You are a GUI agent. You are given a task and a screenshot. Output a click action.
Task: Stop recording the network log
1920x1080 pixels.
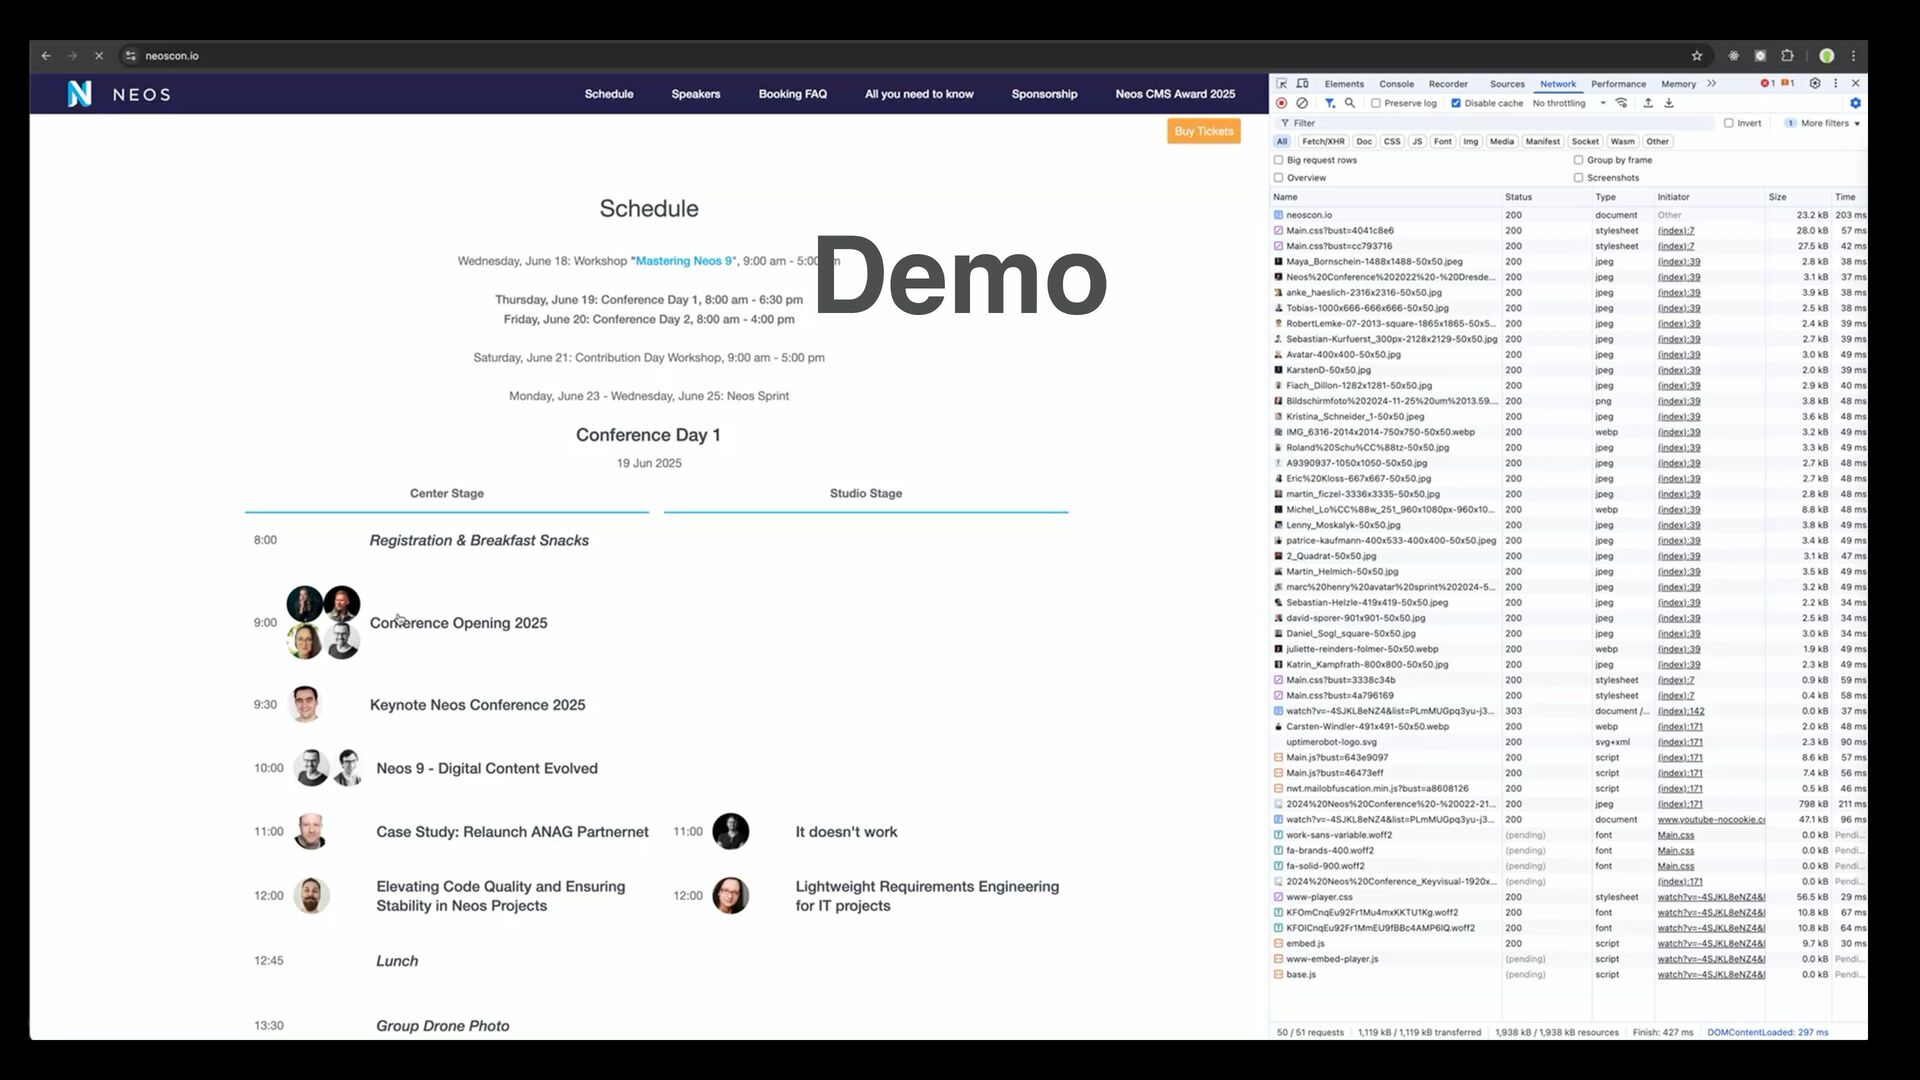pyautogui.click(x=1281, y=103)
